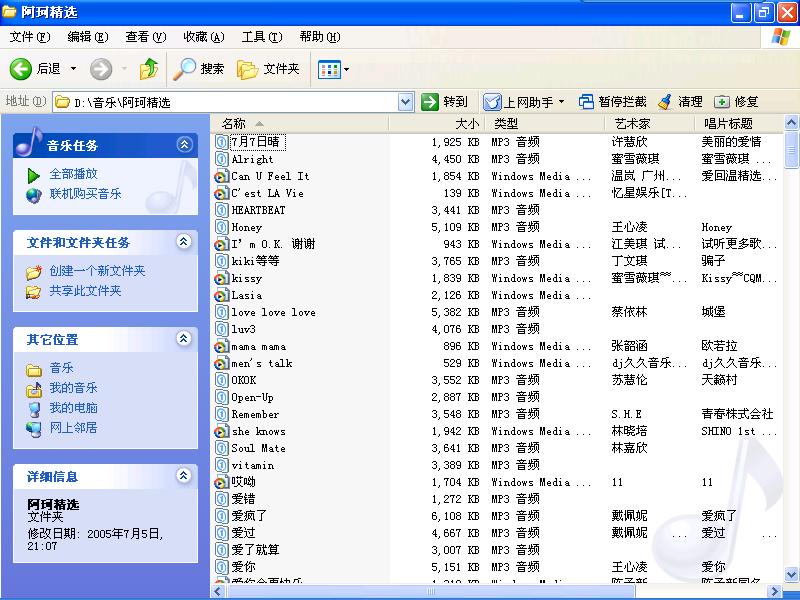
Task: Open the address bar path dropdown
Action: pyautogui.click(x=405, y=102)
